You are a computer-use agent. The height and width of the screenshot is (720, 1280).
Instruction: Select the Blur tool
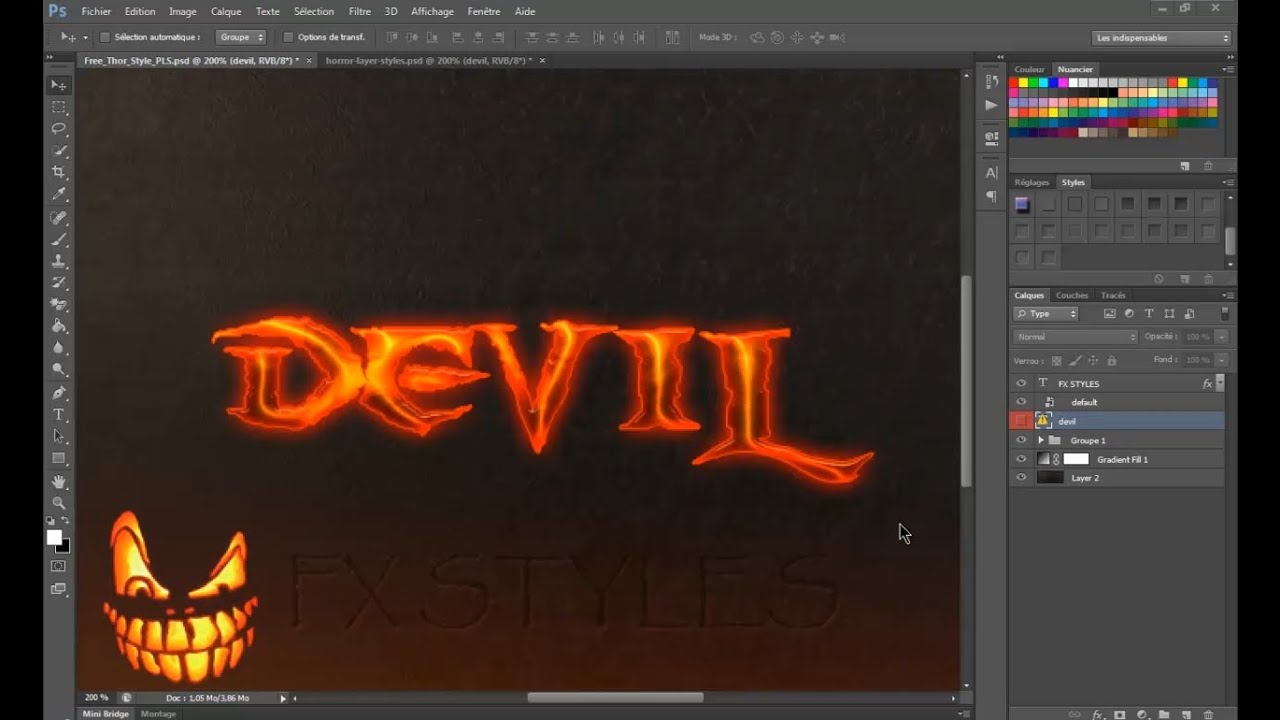pos(59,349)
